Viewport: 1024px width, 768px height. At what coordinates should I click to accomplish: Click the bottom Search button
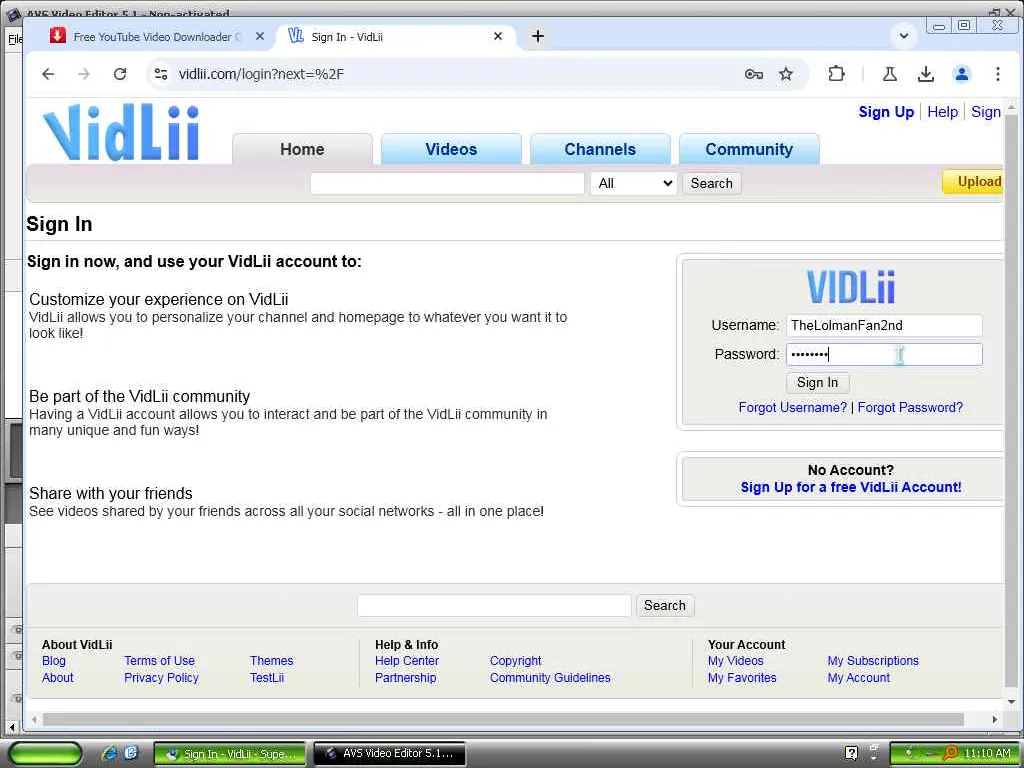[665, 605]
